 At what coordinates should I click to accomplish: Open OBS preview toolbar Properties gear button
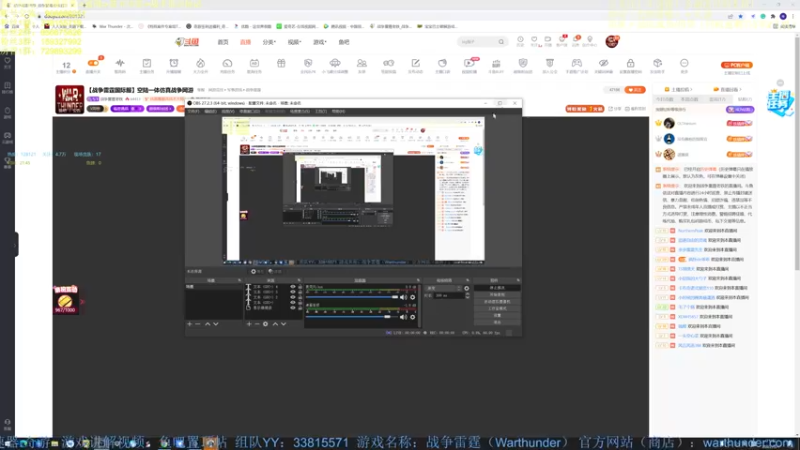tap(257, 271)
